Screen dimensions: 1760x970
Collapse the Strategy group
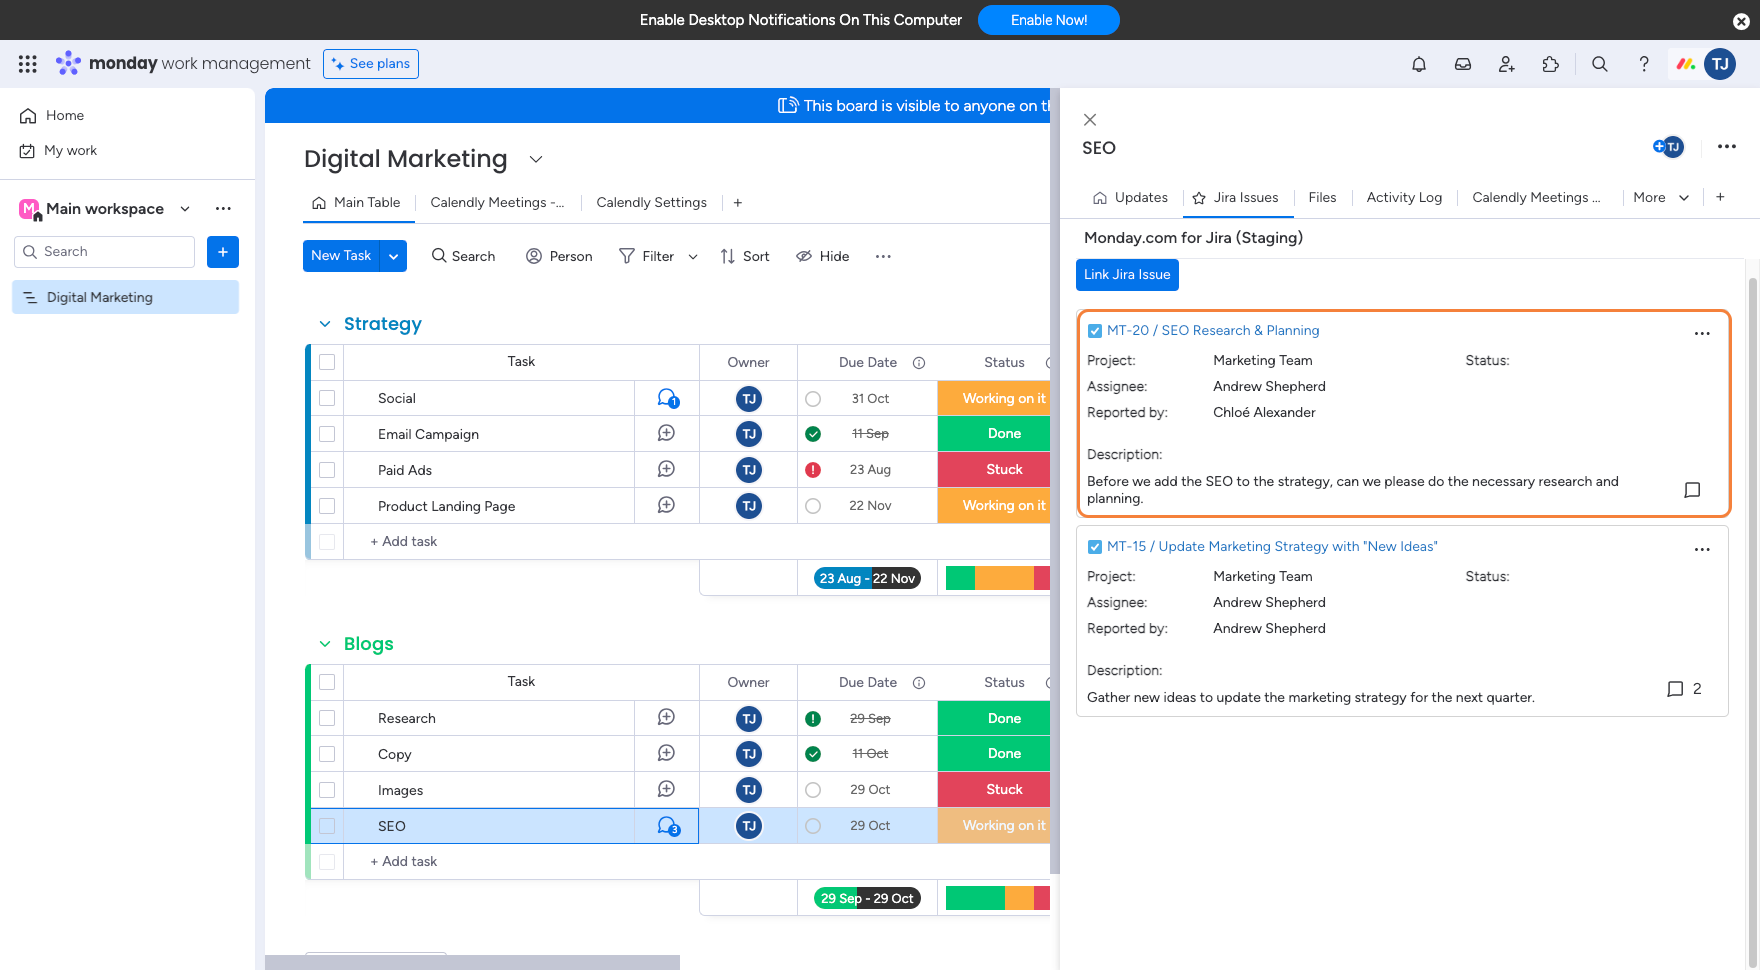[x=324, y=324]
